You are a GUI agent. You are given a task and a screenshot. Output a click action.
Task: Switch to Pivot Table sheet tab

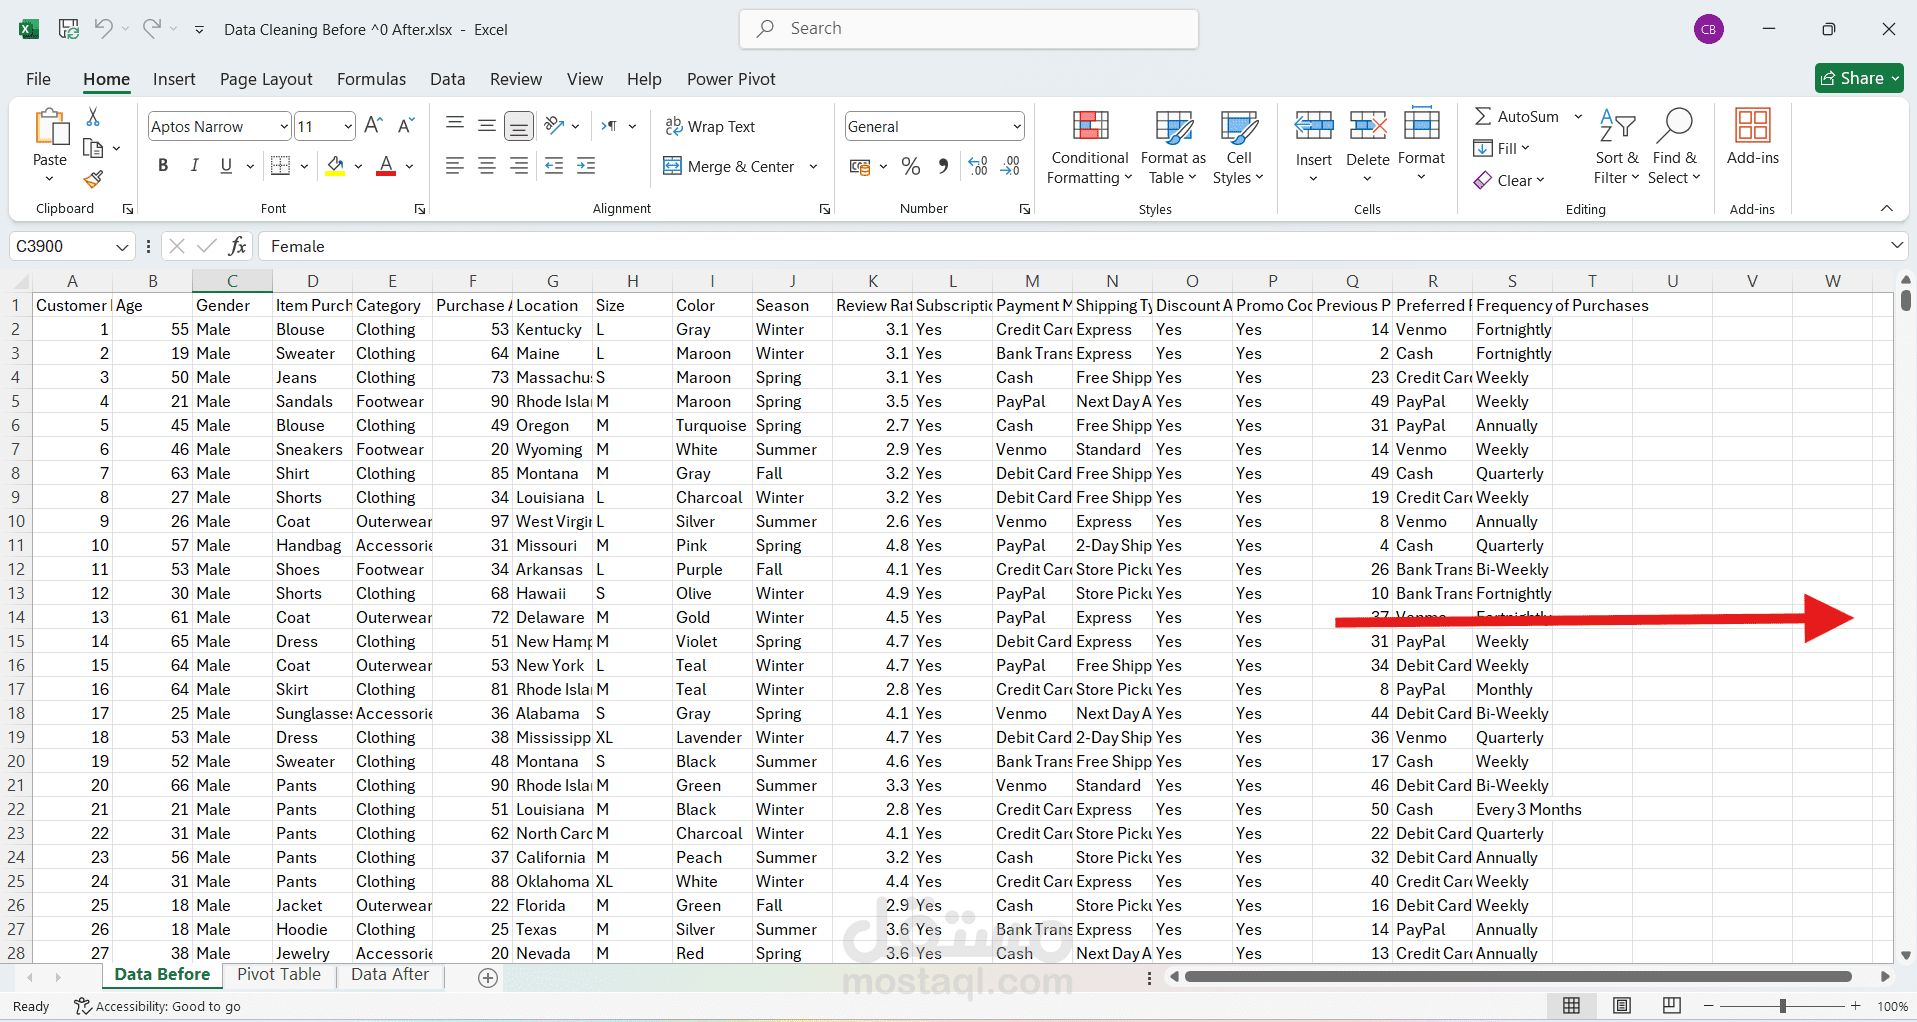(x=279, y=975)
